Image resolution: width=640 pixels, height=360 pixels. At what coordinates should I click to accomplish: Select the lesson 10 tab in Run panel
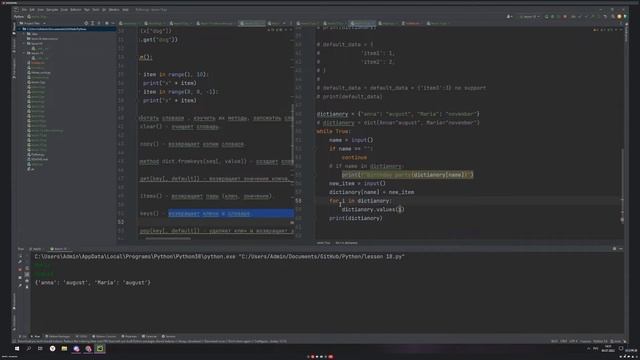(x=58, y=249)
